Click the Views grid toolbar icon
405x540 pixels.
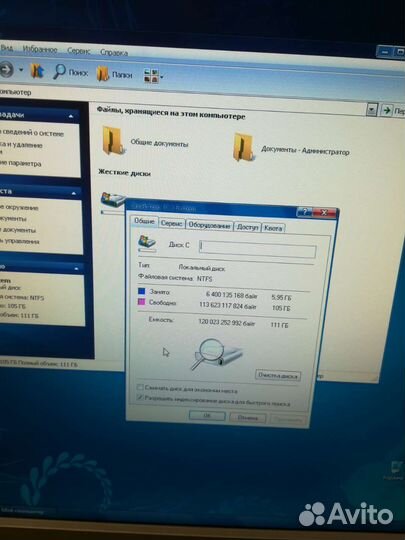pyautogui.click(x=151, y=75)
